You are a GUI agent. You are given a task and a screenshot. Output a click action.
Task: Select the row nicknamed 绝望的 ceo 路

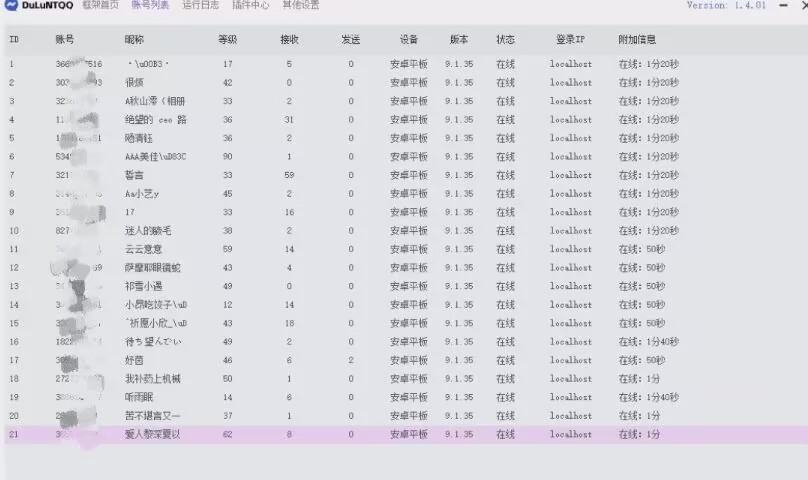pos(404,120)
